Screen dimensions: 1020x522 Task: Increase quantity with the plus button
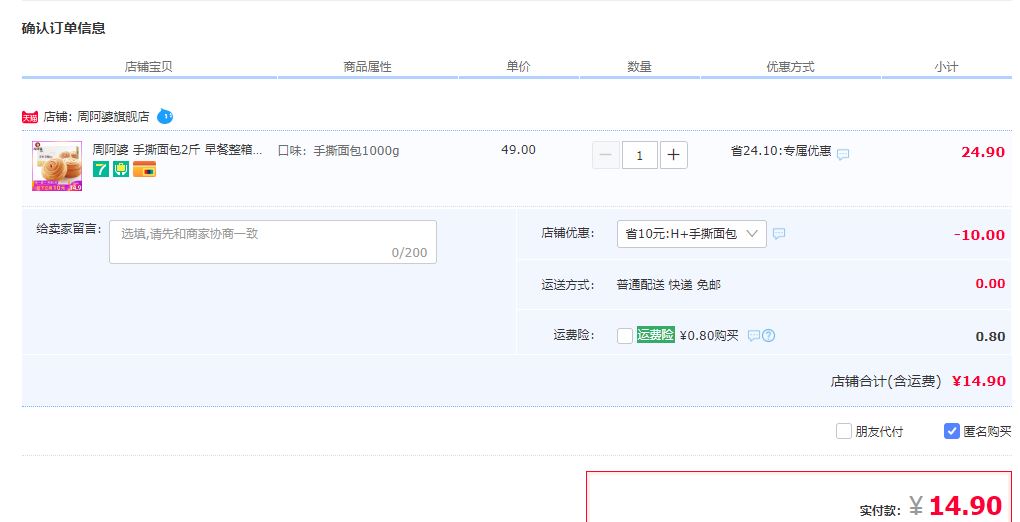(674, 155)
